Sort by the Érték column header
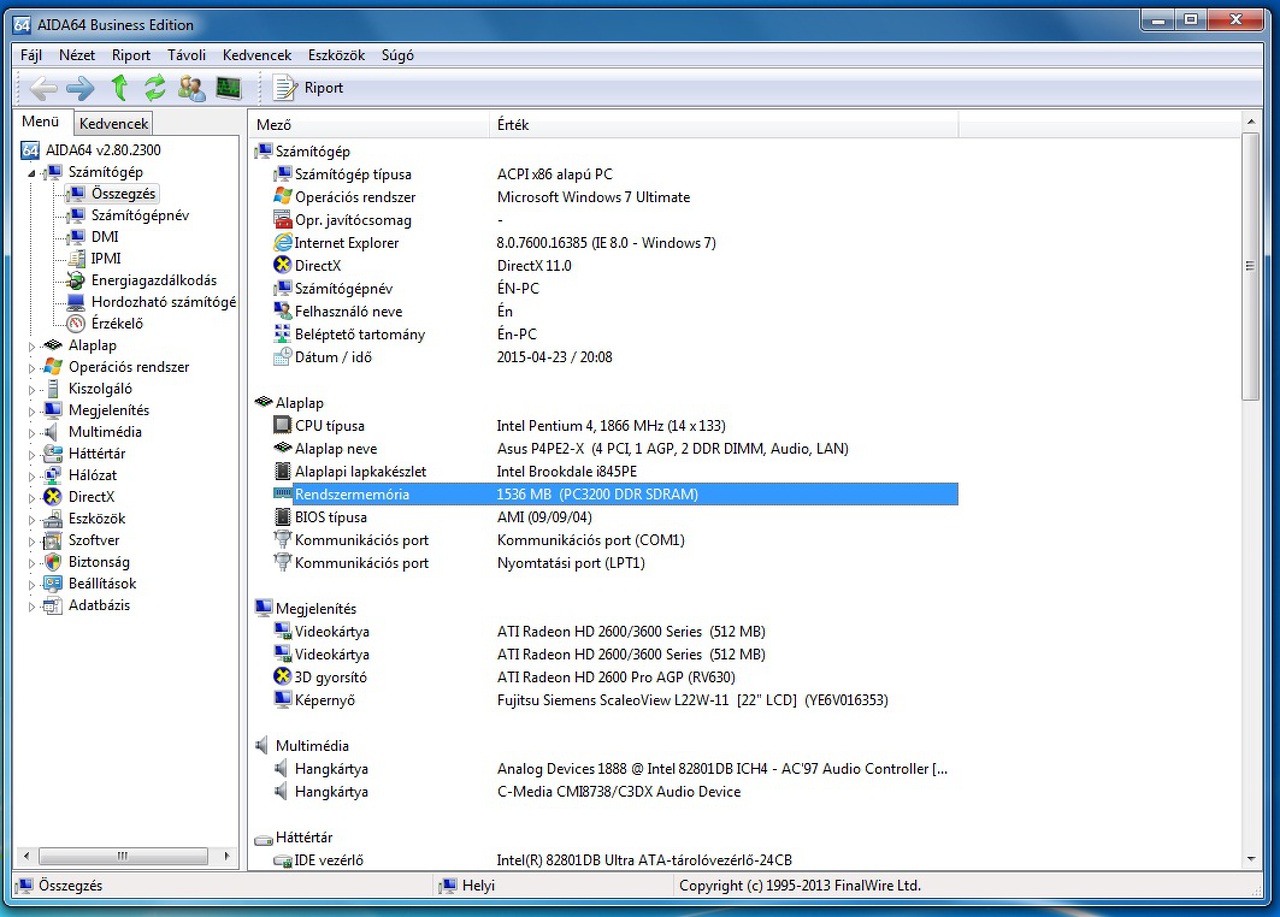Screen dimensions: 1280x917 coord(724,125)
